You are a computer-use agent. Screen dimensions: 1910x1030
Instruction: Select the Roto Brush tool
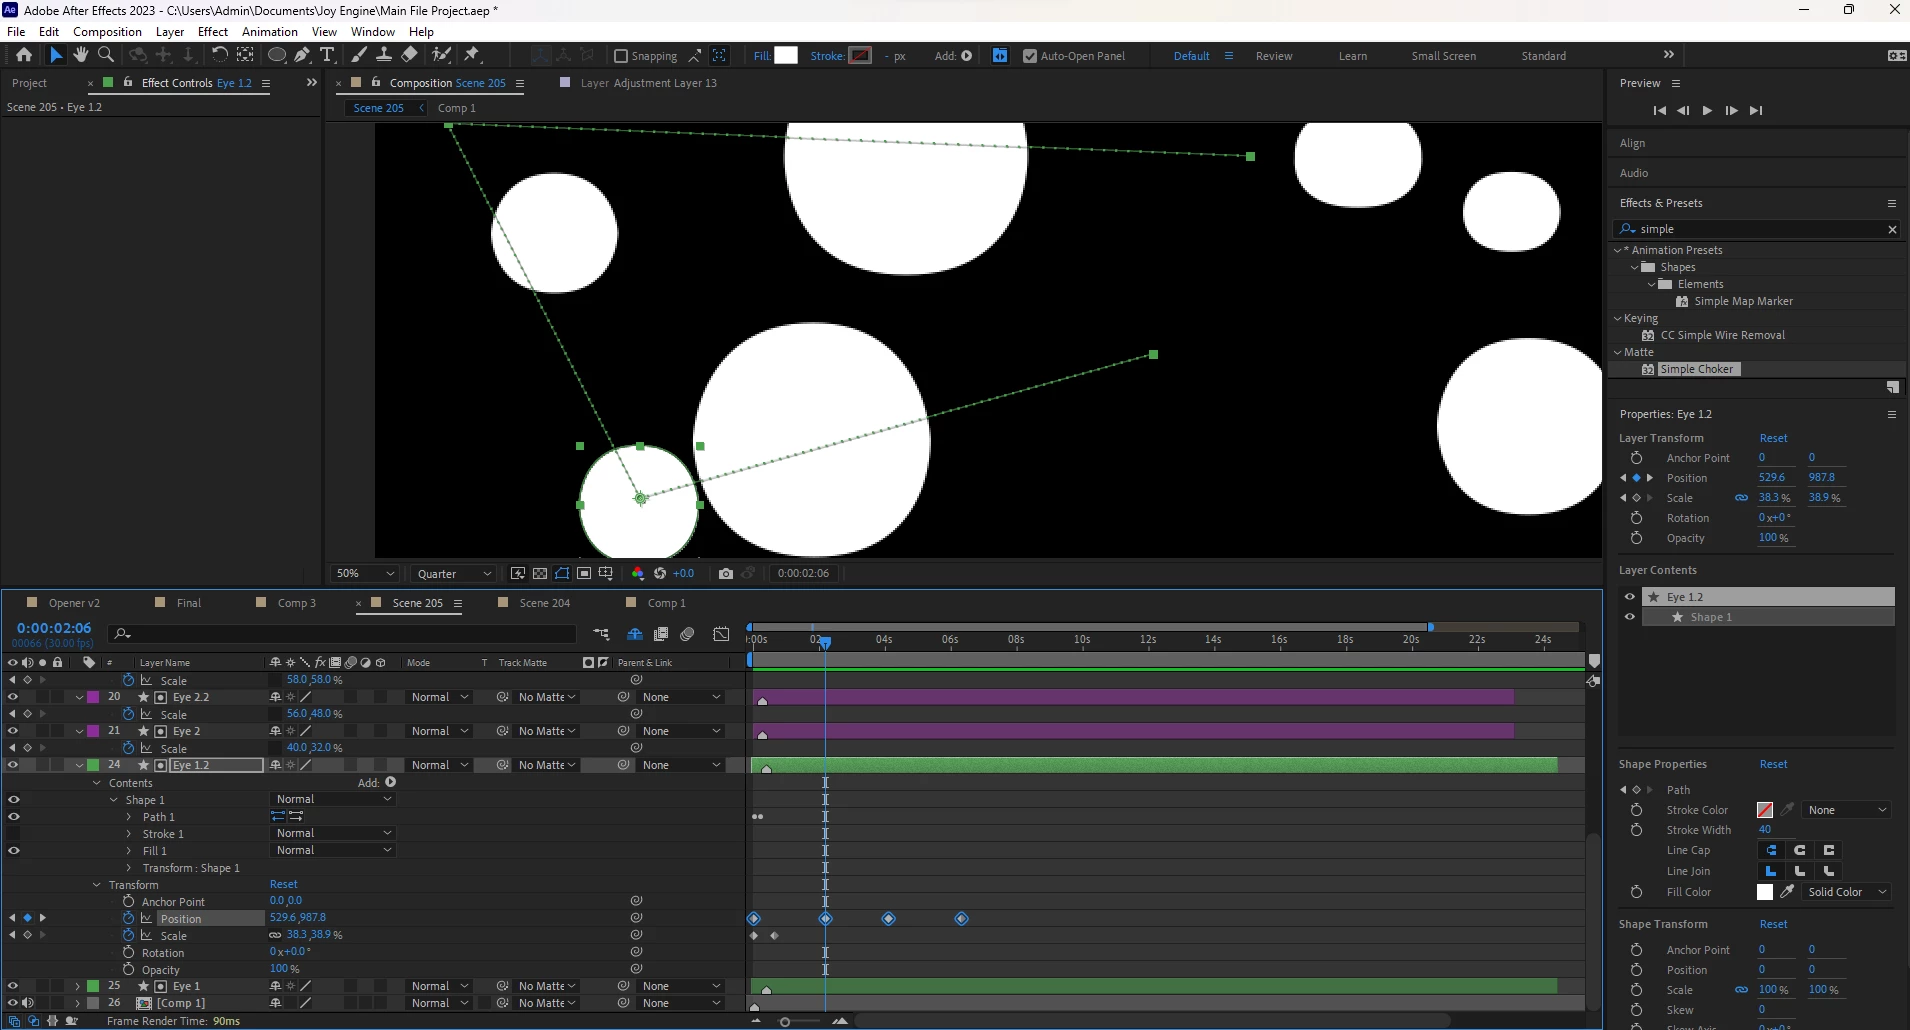[x=441, y=55]
